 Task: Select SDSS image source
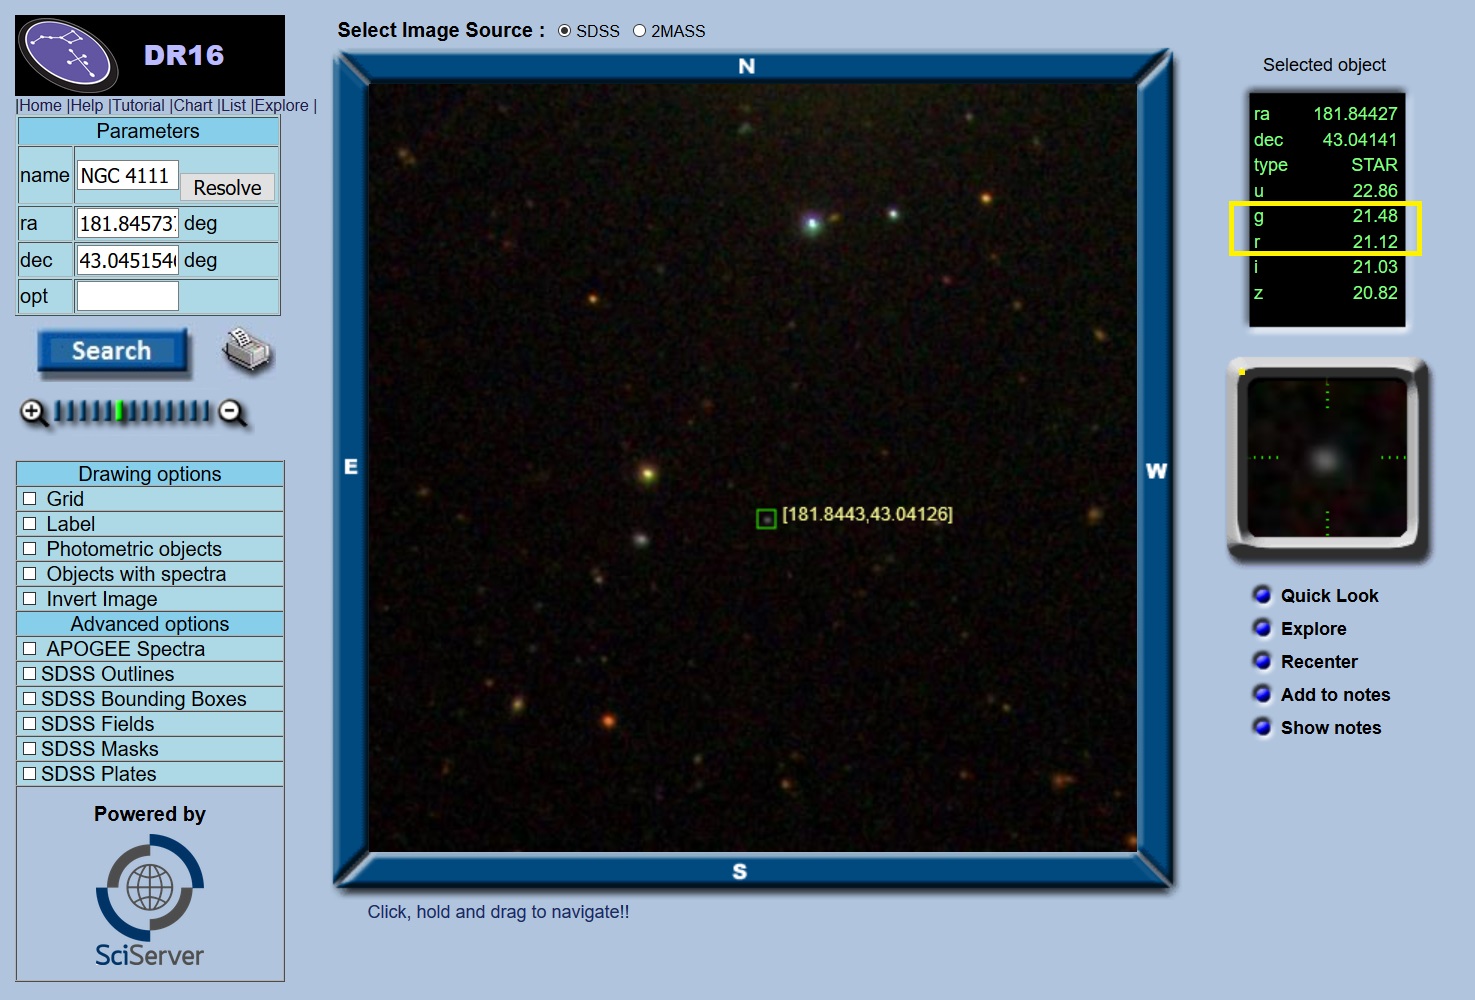click(x=565, y=31)
